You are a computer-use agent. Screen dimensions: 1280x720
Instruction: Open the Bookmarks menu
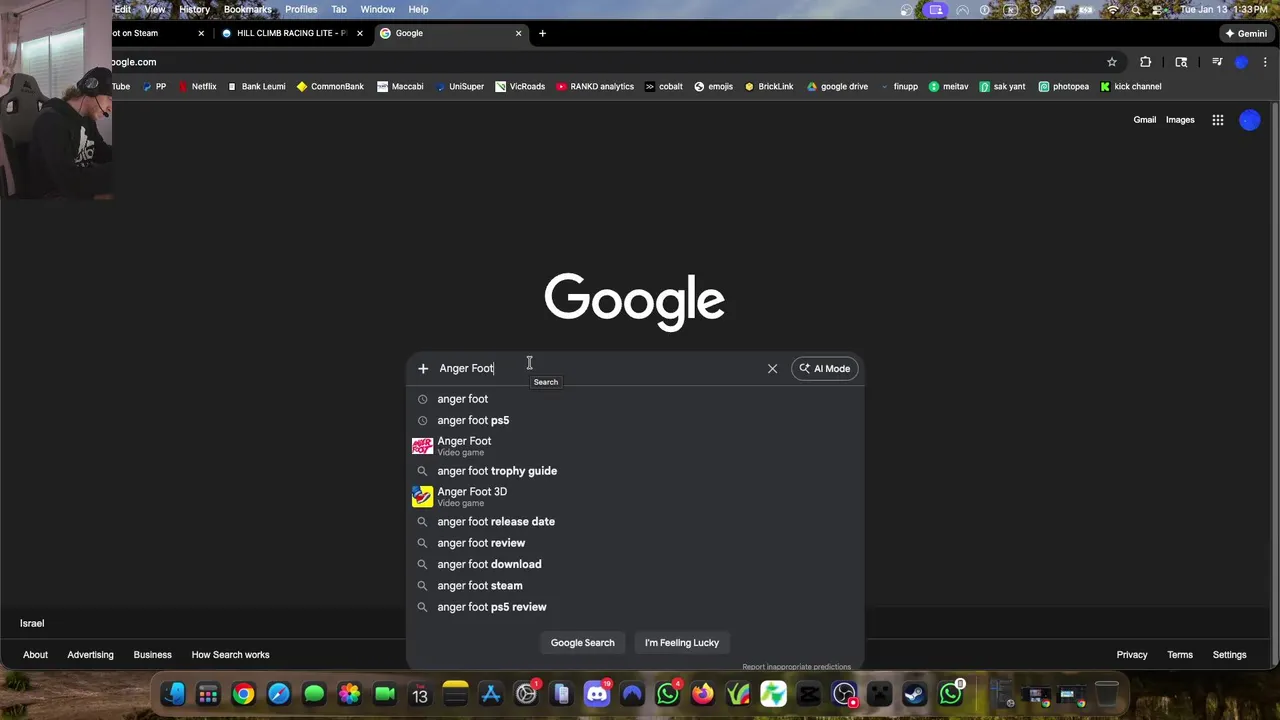pos(247,9)
